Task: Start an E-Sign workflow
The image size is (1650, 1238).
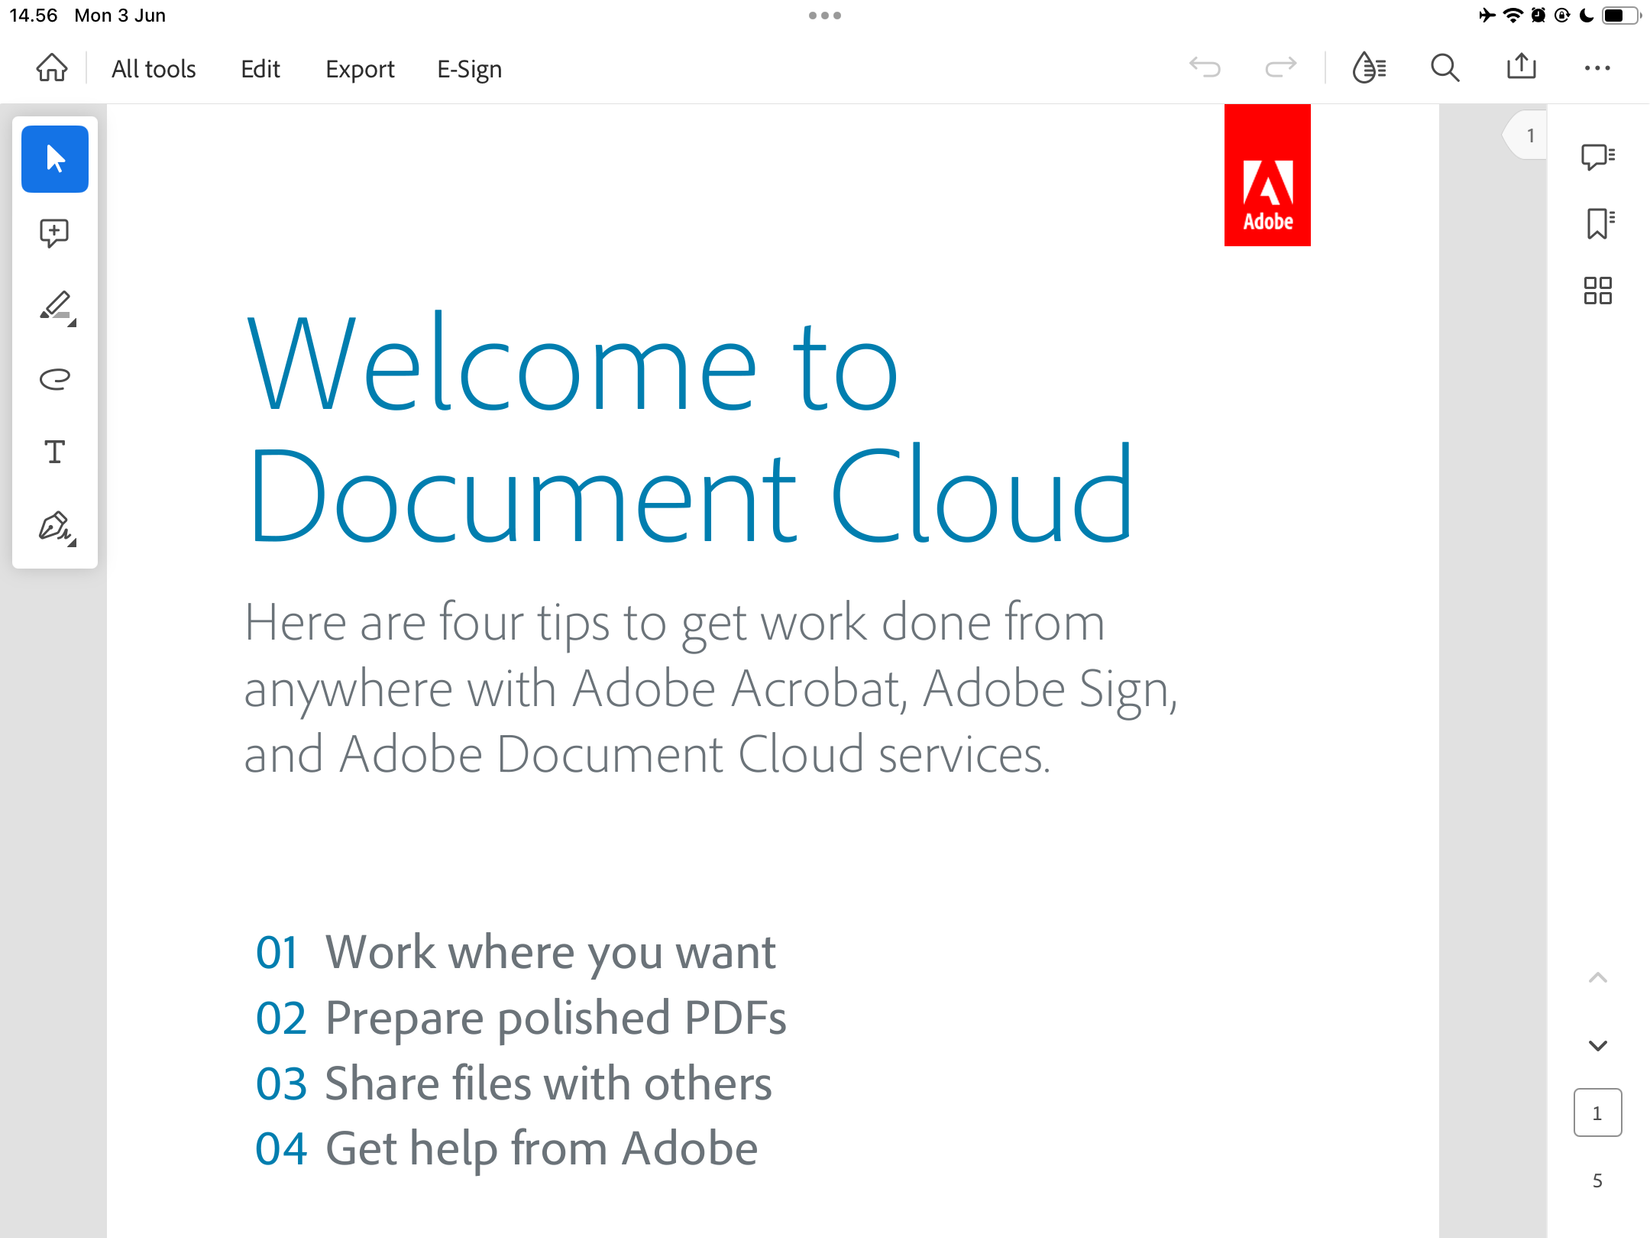Action: pyautogui.click(x=468, y=68)
